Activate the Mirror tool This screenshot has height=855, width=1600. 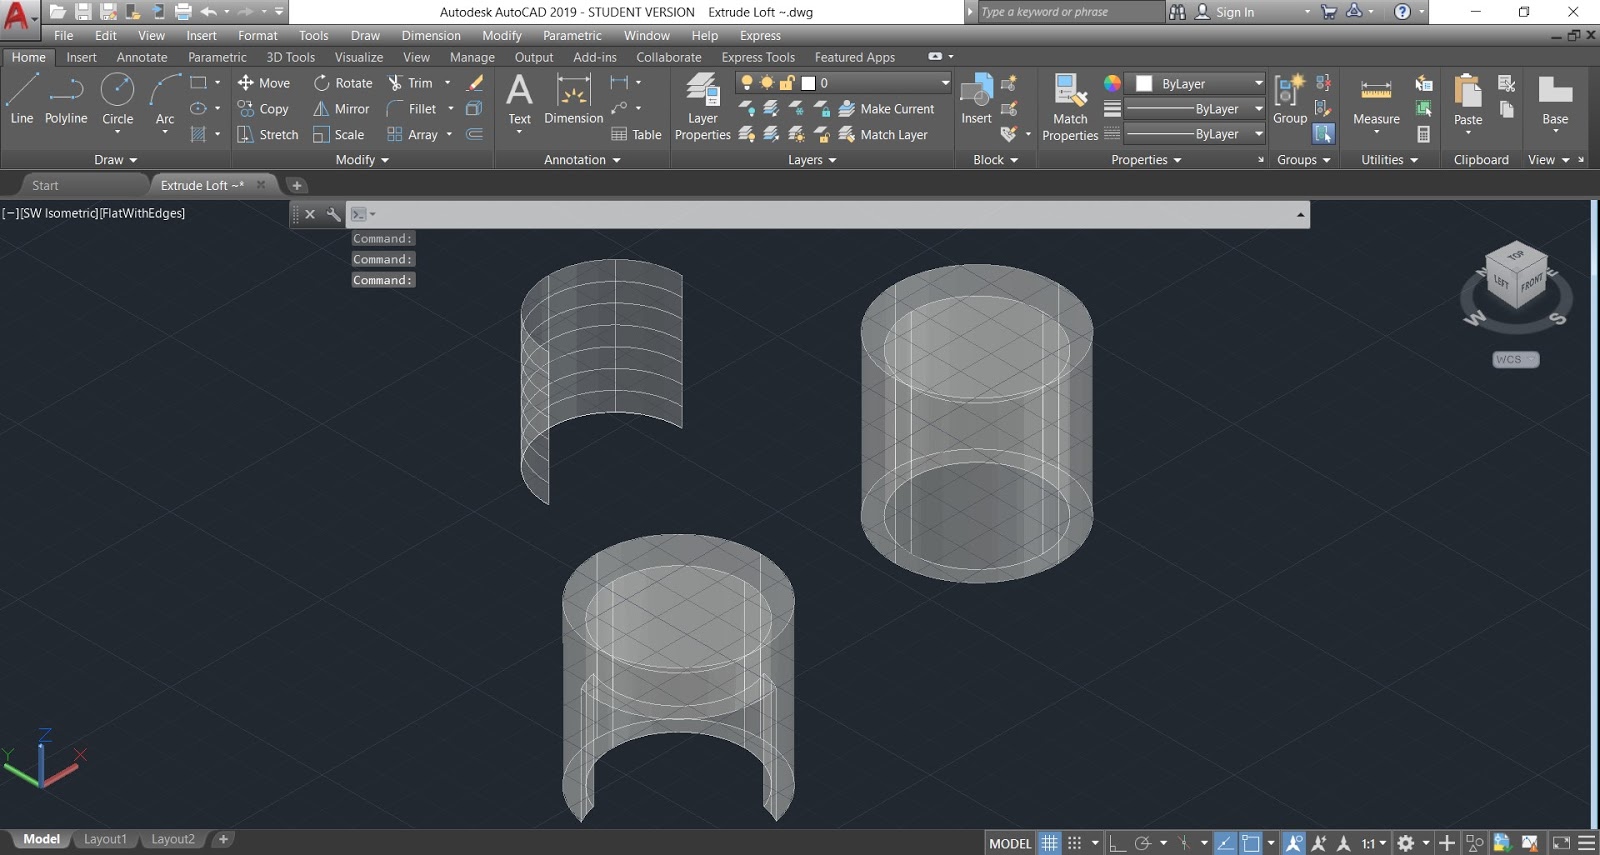coord(342,109)
